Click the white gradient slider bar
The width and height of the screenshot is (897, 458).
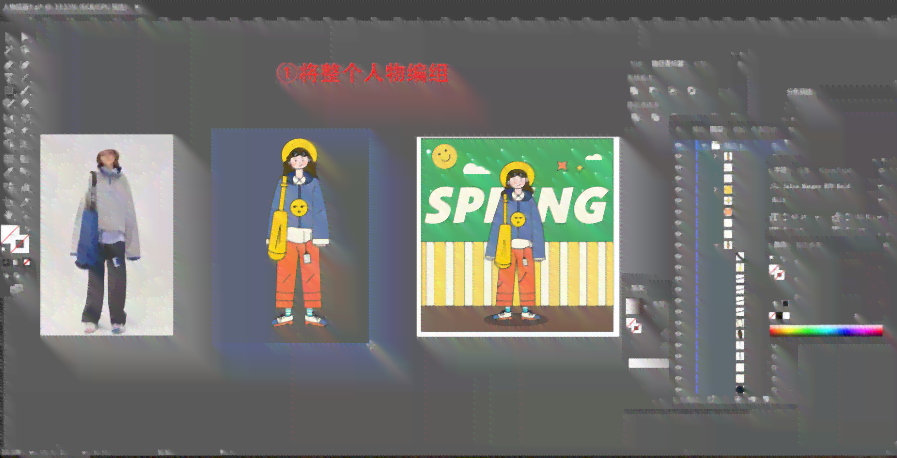[648, 363]
